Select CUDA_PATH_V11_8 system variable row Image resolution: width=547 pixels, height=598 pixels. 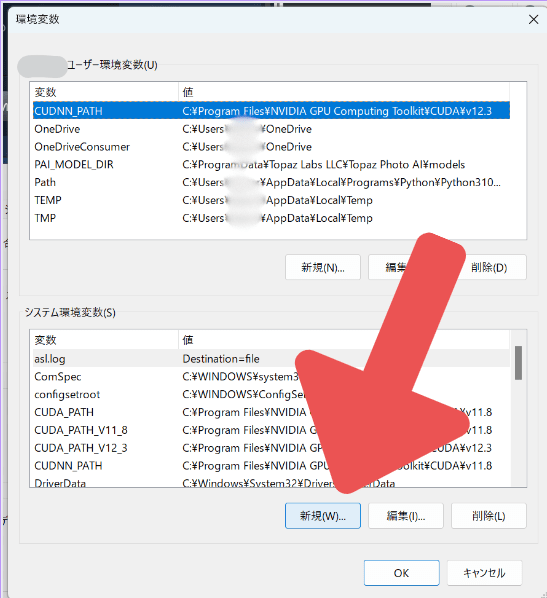pyautogui.click(x=271, y=430)
